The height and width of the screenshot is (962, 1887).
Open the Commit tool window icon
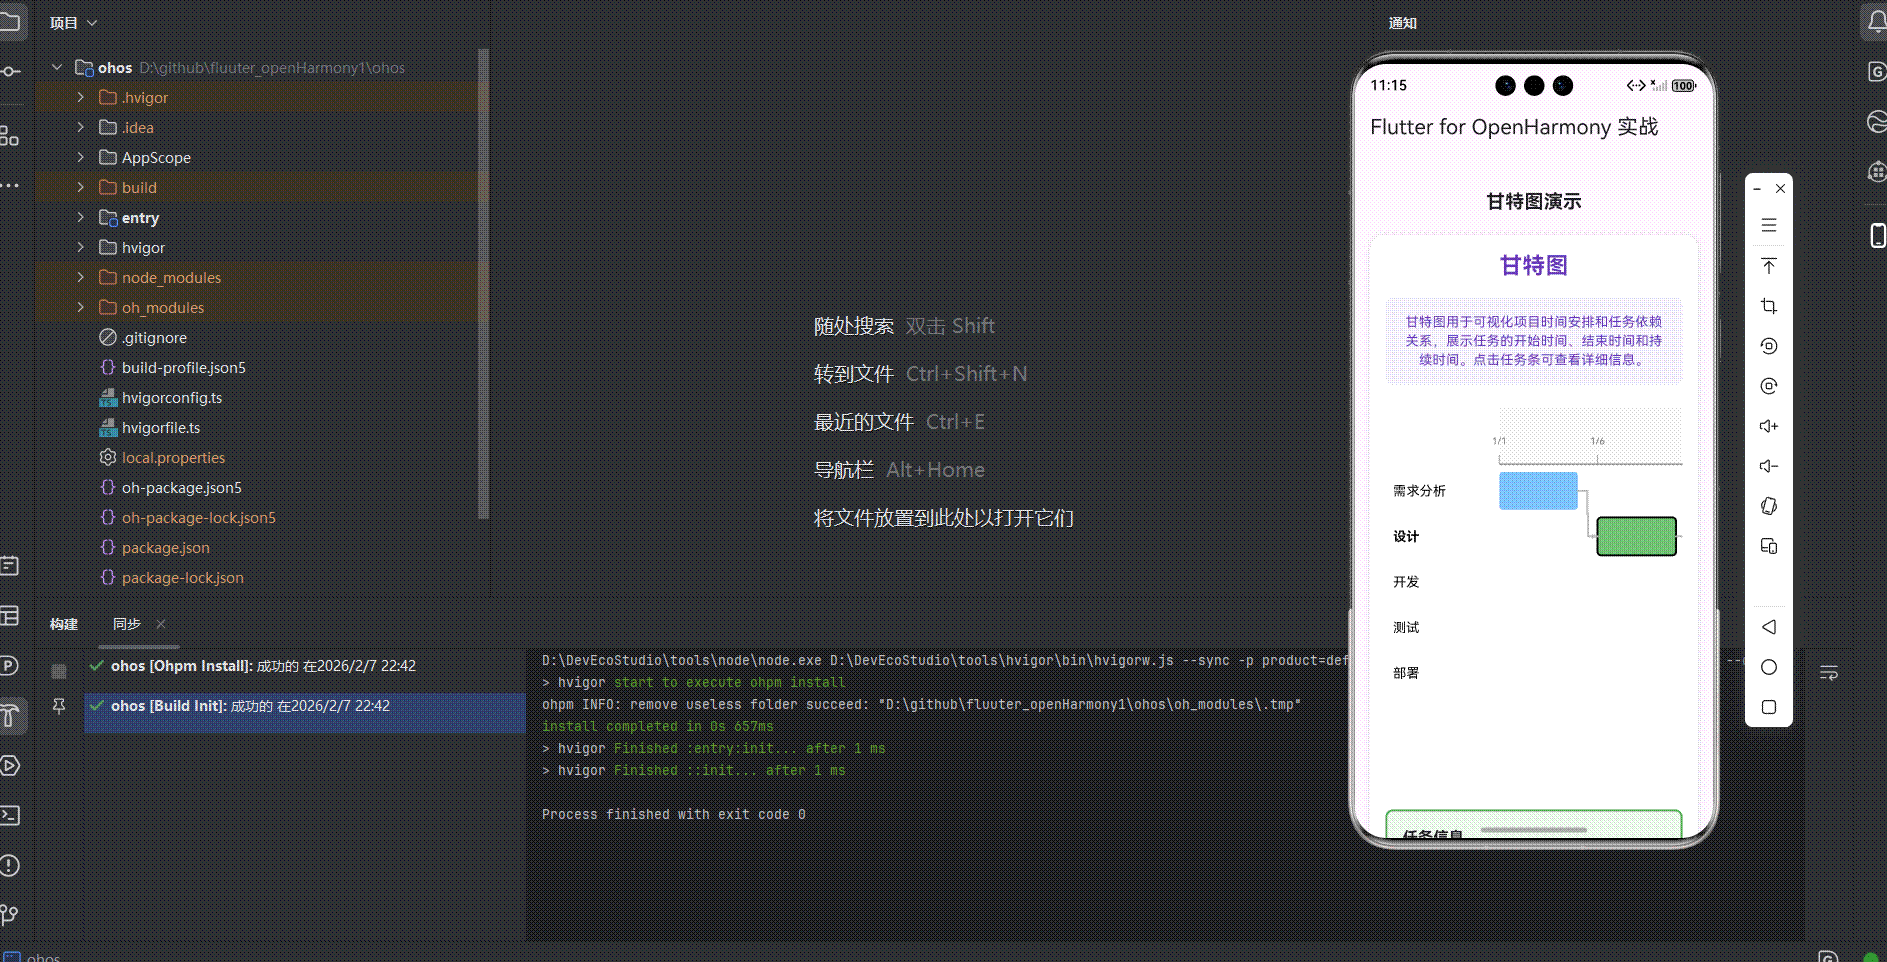pos(10,71)
